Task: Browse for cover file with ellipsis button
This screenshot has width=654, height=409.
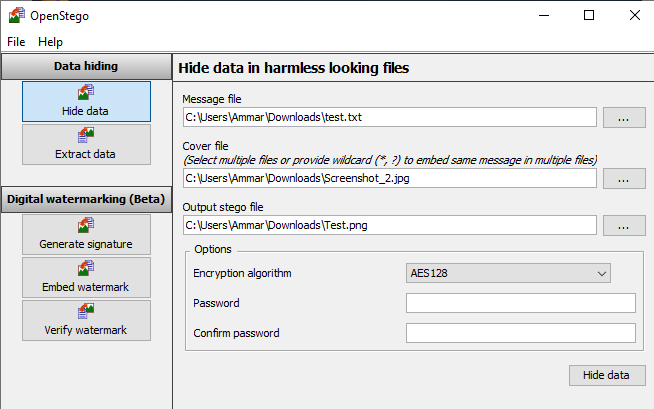Action: point(624,178)
